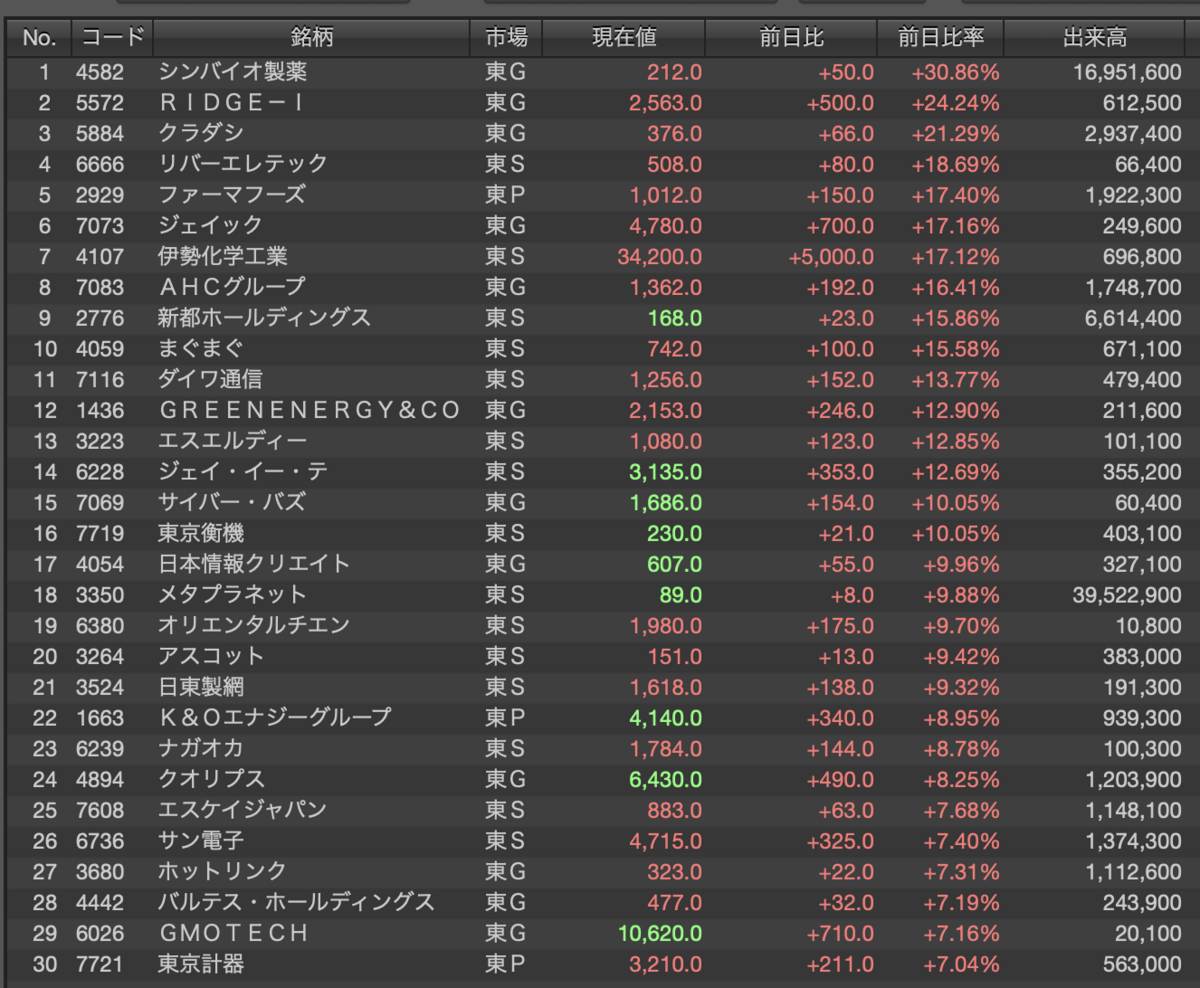Select the シンバイオ製薬 row
1200x988 pixels.
coord(600,72)
